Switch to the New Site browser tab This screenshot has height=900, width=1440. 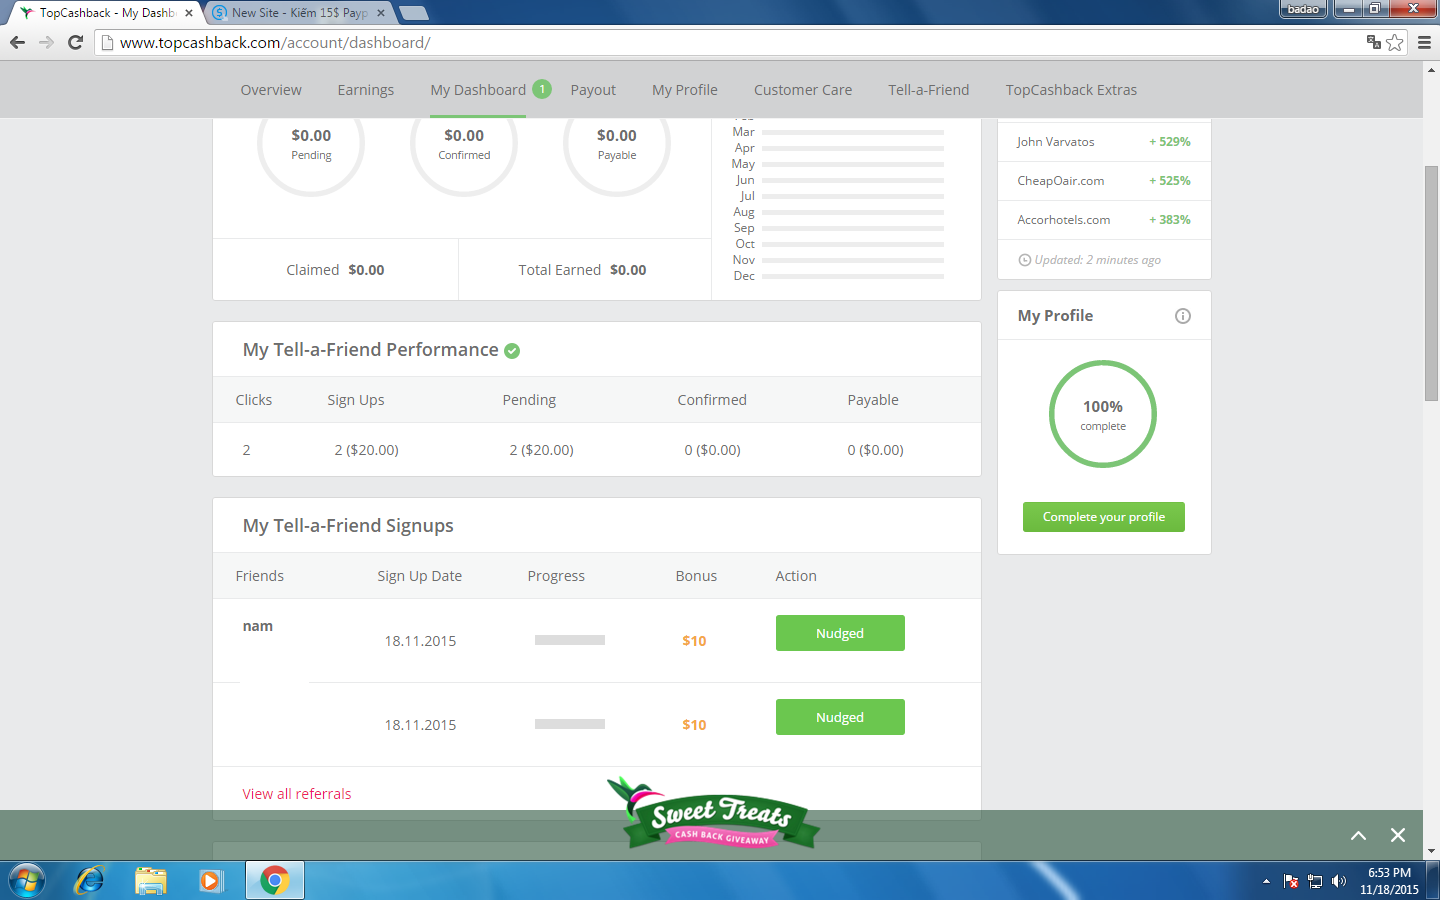pyautogui.click(x=298, y=13)
